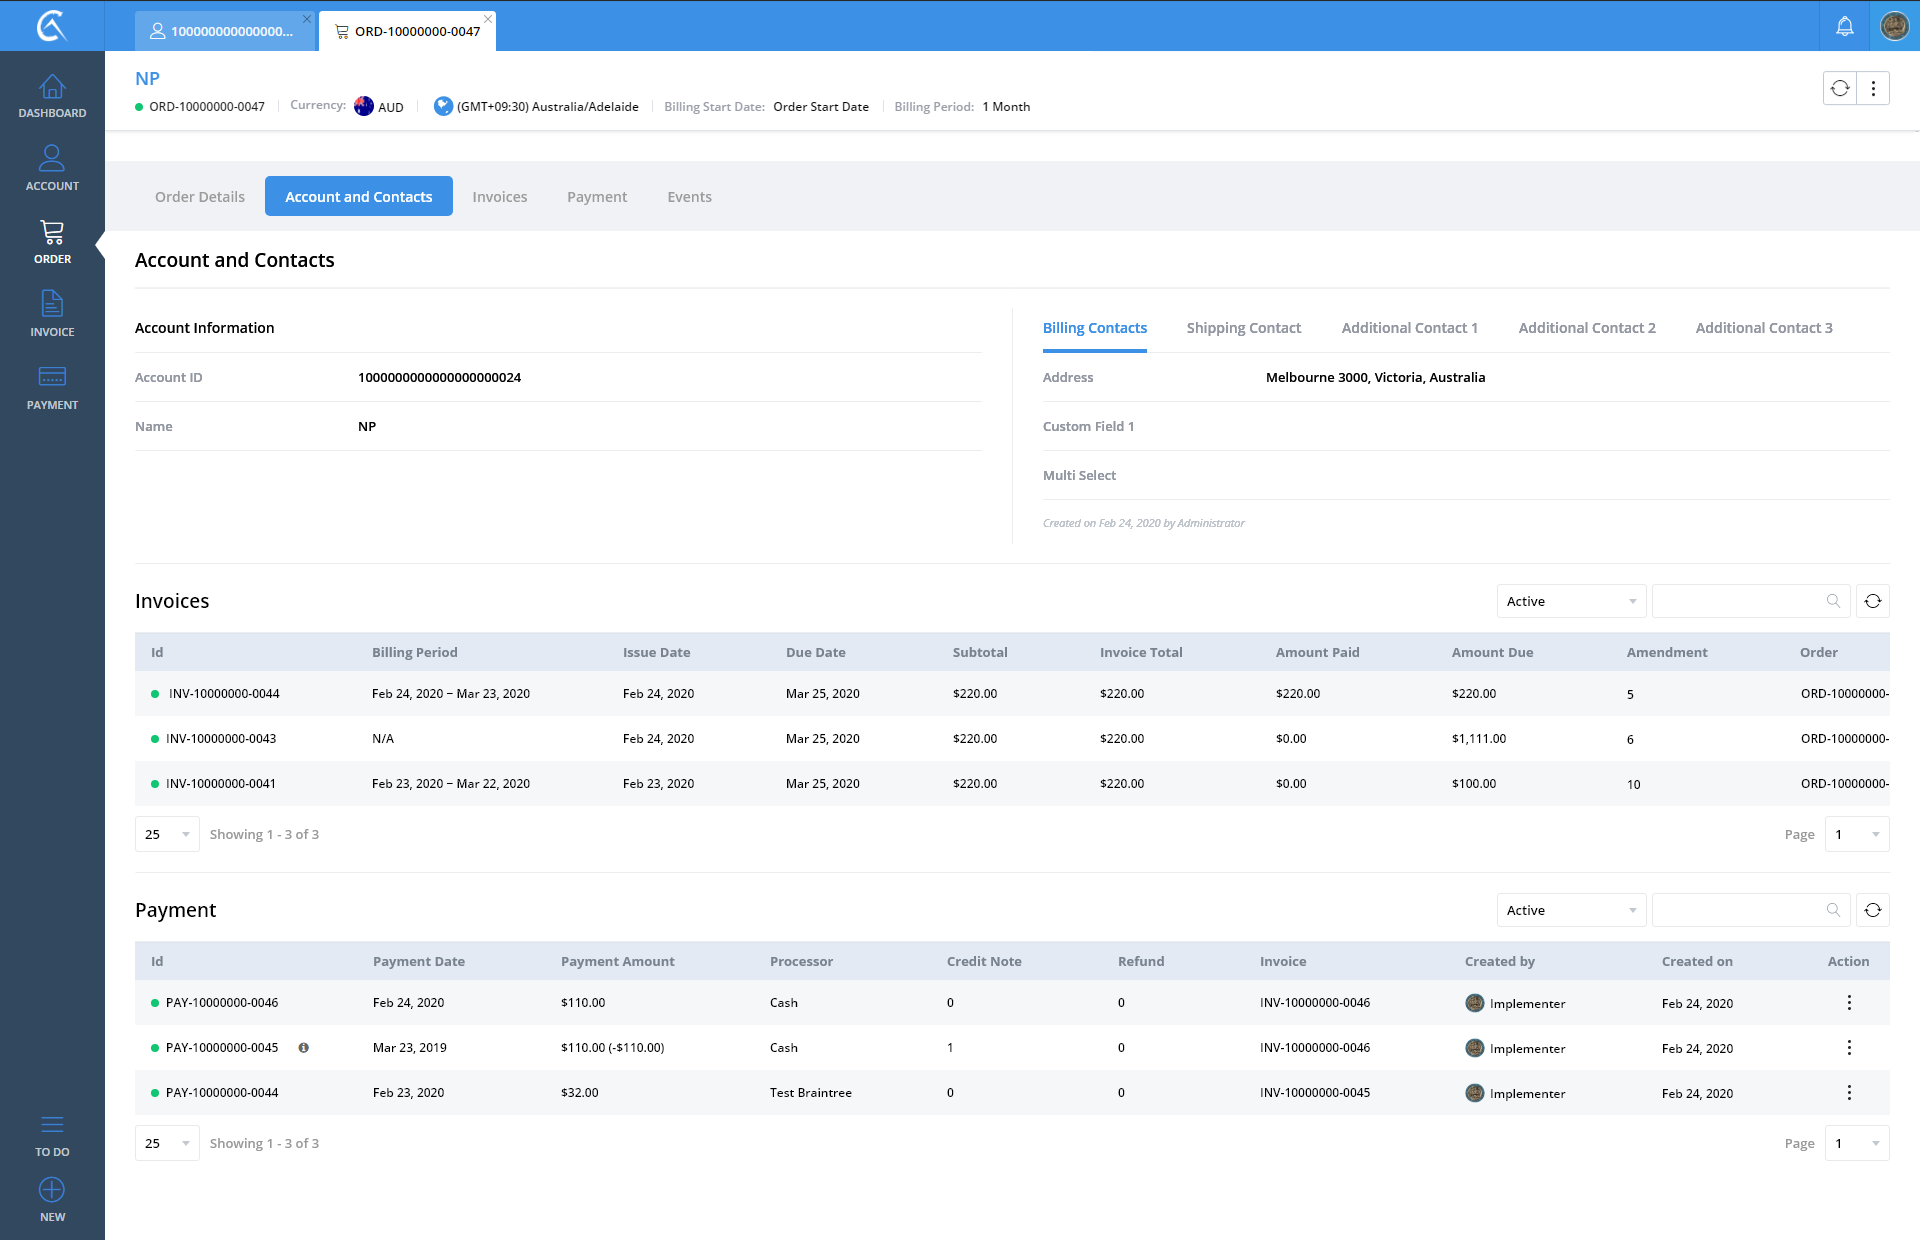The width and height of the screenshot is (1920, 1240).
Task: Open the To Do list icon
Action: point(52,1125)
